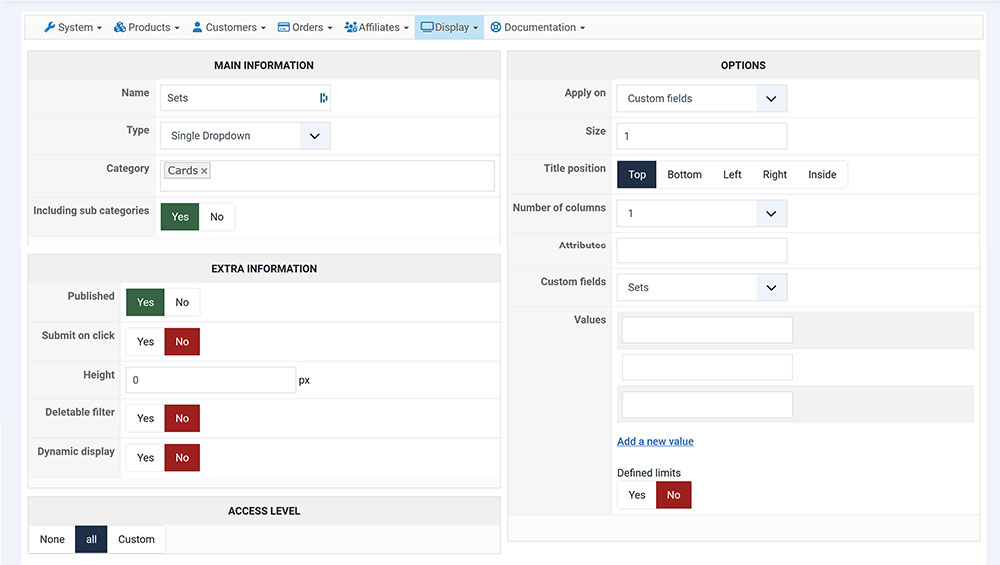The height and width of the screenshot is (565, 1000).
Task: Click the cubes icon beside Products
Action: click(120, 27)
